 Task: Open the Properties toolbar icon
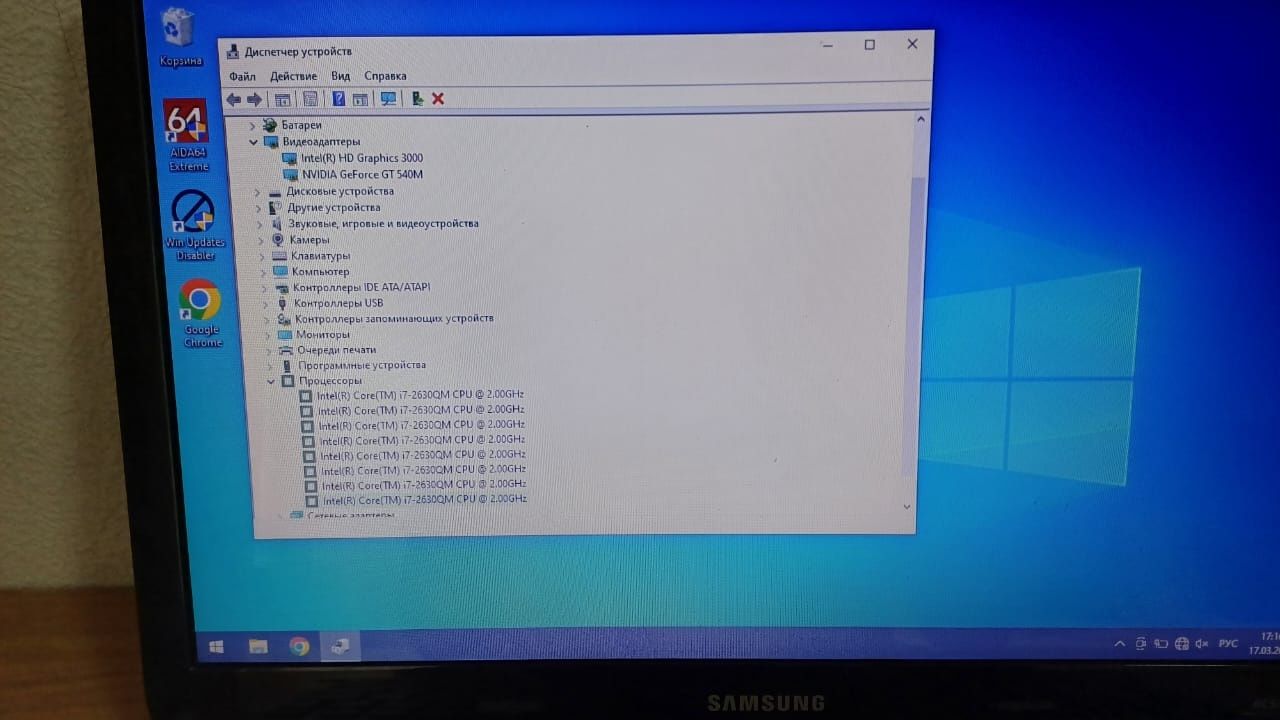310,99
